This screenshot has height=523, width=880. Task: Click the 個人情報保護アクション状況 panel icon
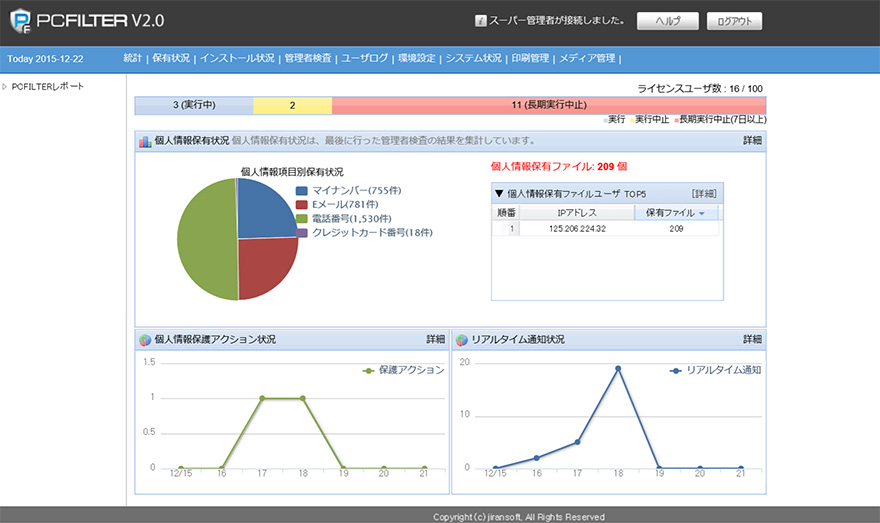point(145,340)
